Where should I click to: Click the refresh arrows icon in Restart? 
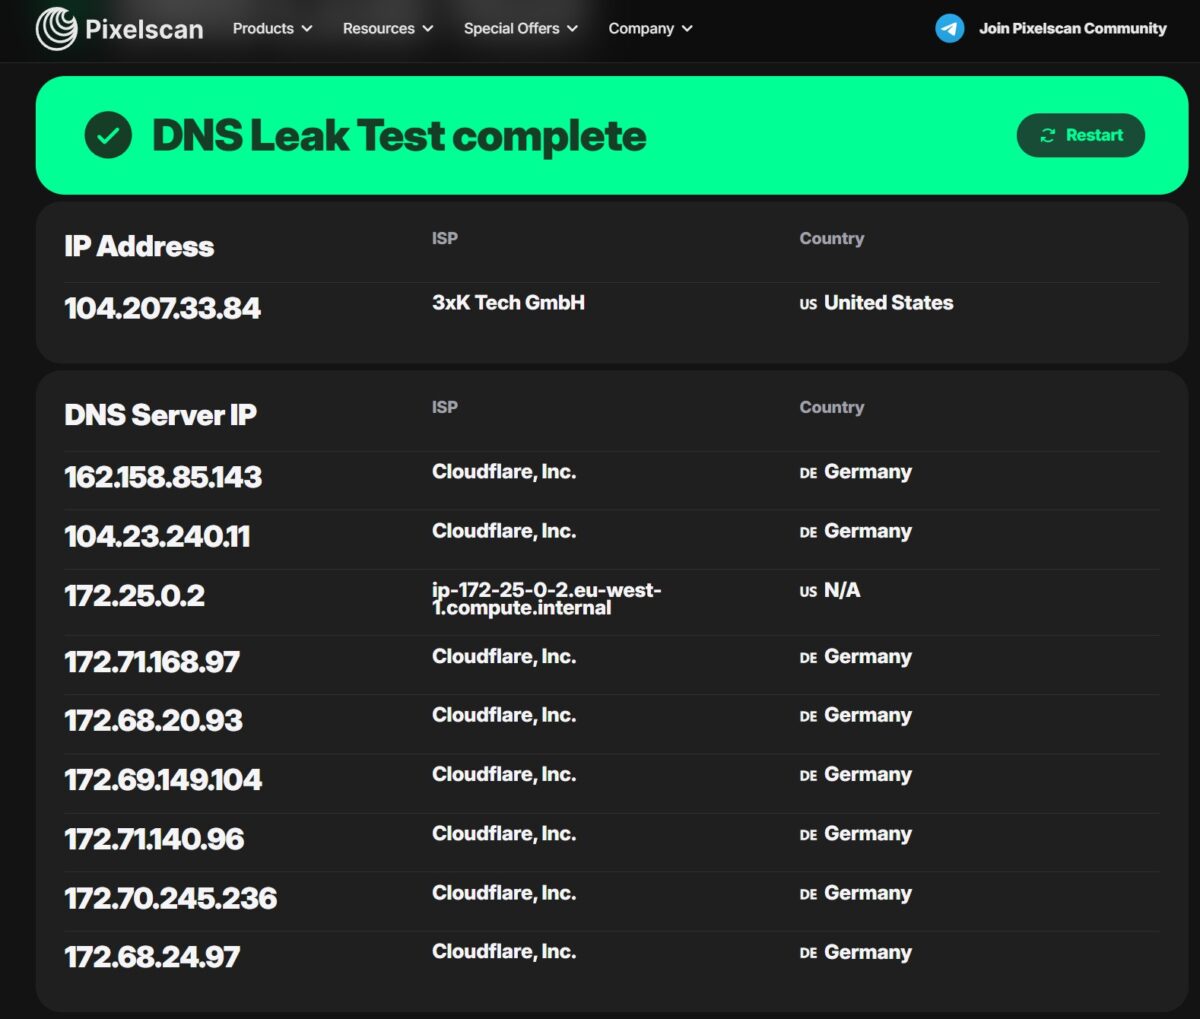coord(1048,135)
